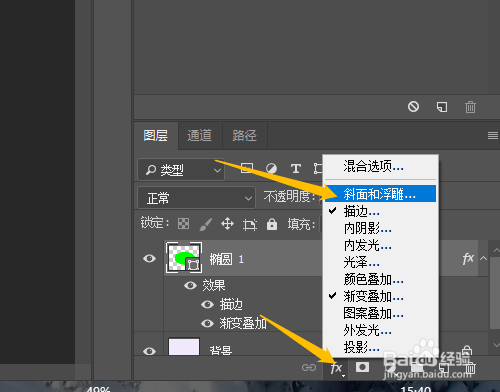Open the layer filter type (类型) dropdown

pos(181,170)
